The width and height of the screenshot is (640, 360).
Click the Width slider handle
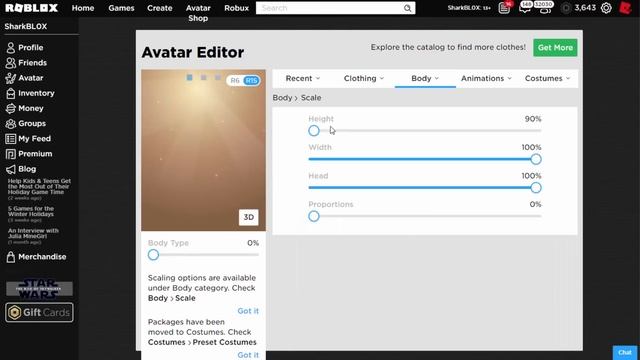(x=536, y=159)
